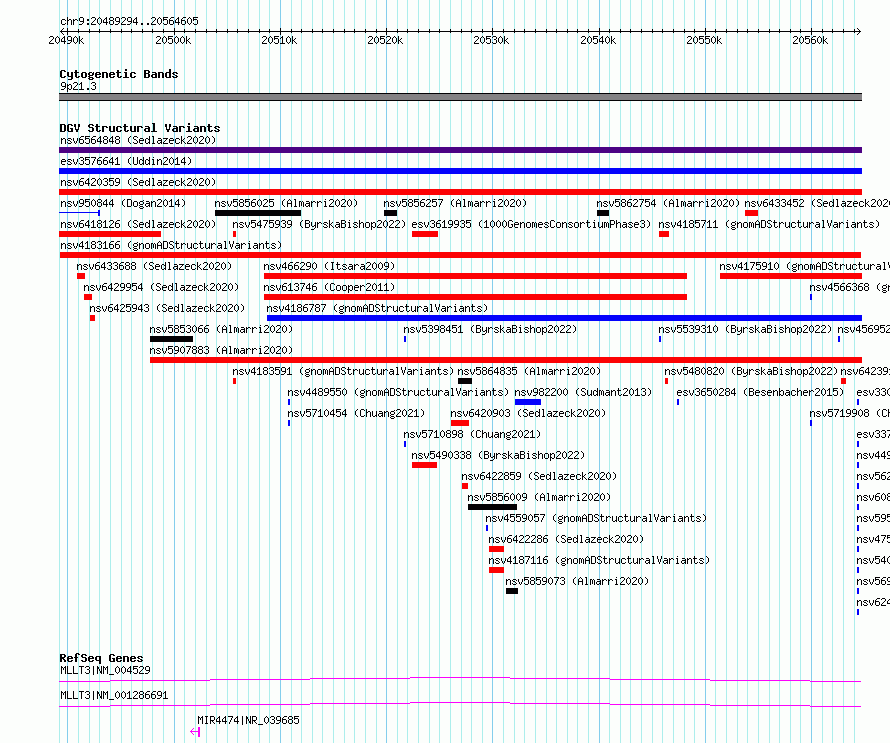Select esv3650284 (Besenbacher2015) label
This screenshot has width=890, height=743.
pos(760,392)
